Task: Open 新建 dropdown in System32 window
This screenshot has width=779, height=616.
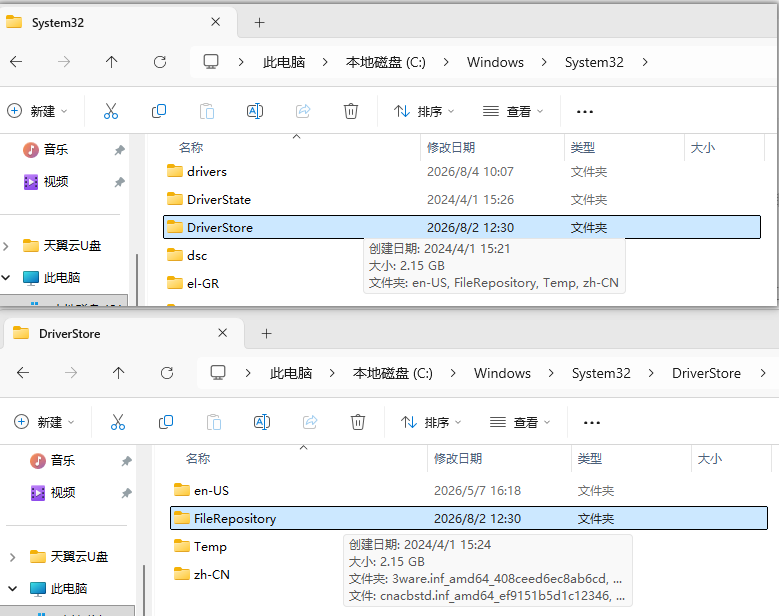Action: 37,111
